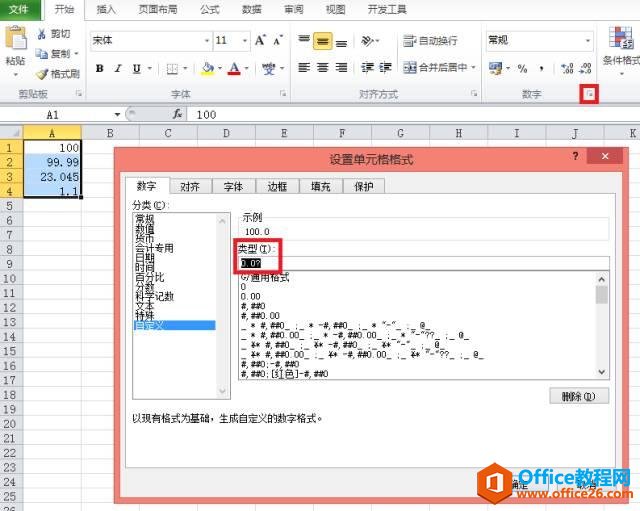Apply the fill color bucket

click(207, 69)
